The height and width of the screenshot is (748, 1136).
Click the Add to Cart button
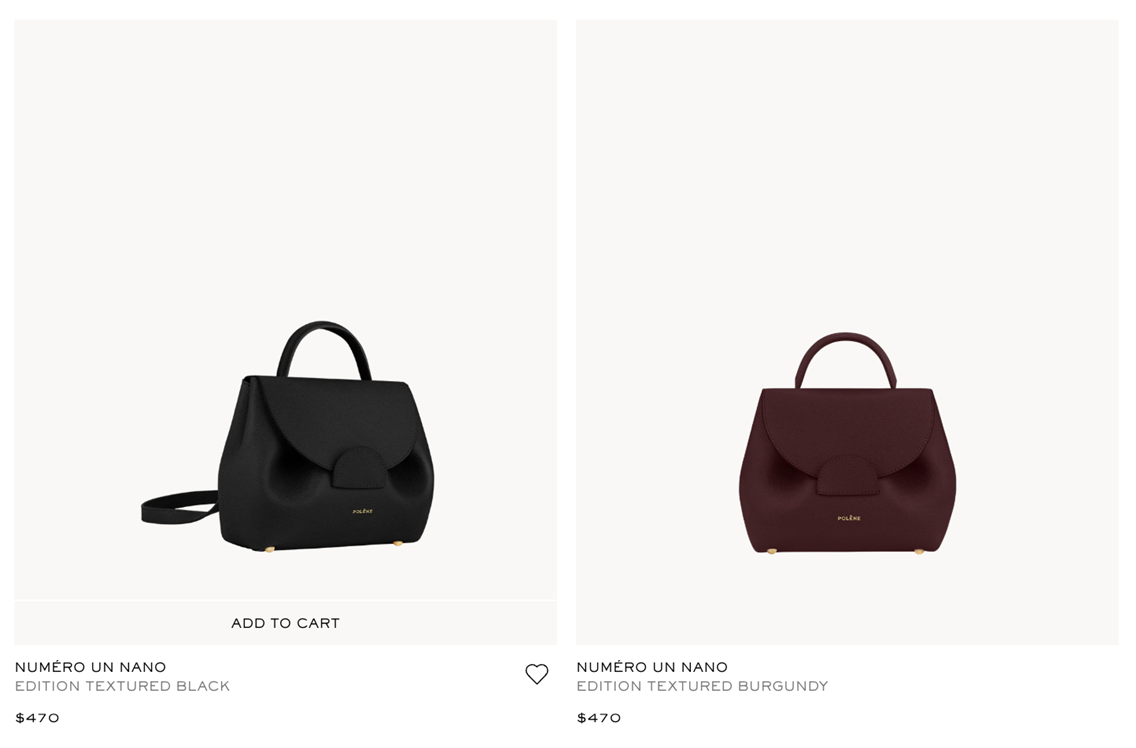(x=285, y=623)
